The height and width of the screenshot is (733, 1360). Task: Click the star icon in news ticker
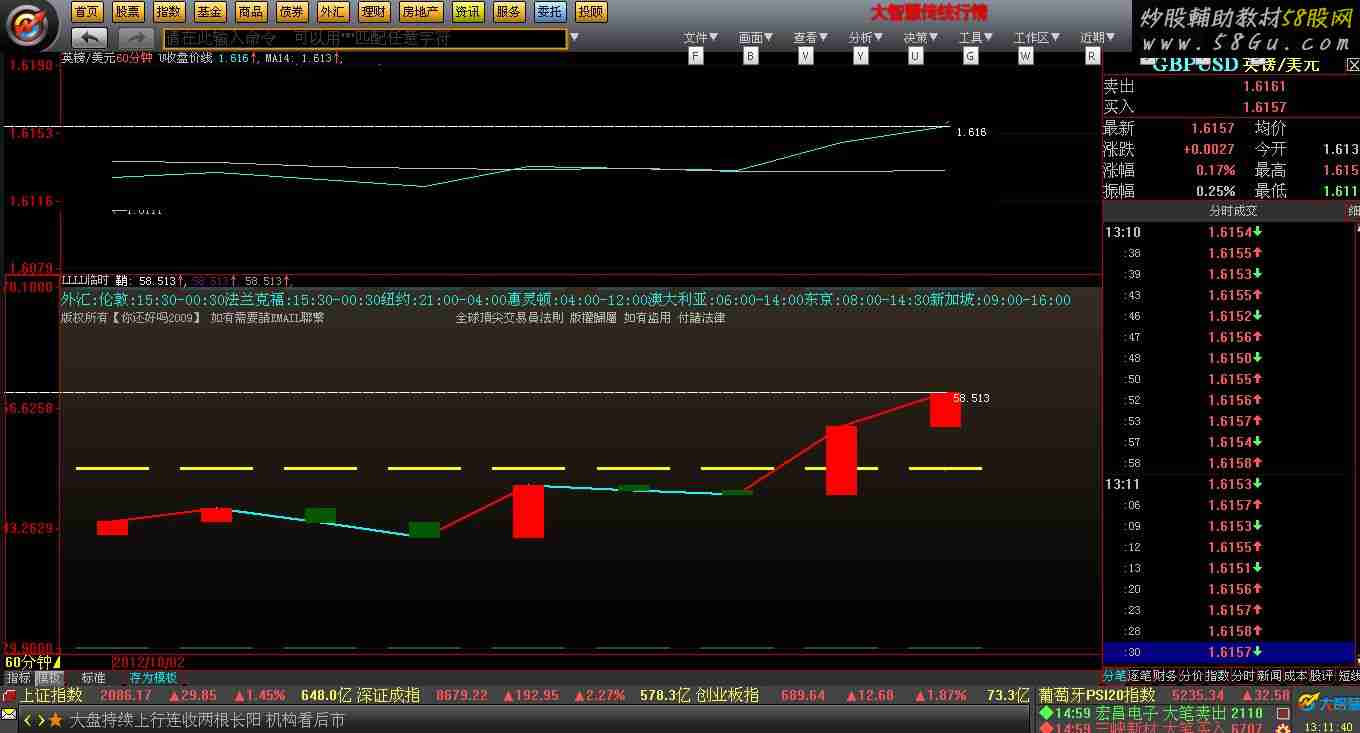(55, 720)
